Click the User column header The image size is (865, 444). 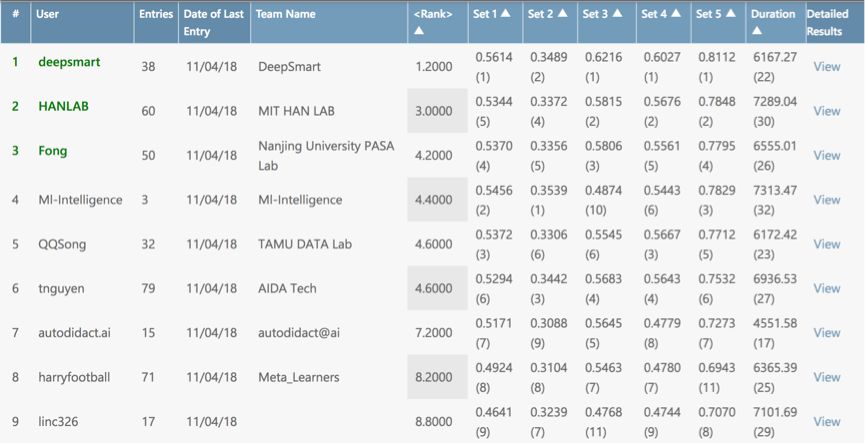pos(47,14)
